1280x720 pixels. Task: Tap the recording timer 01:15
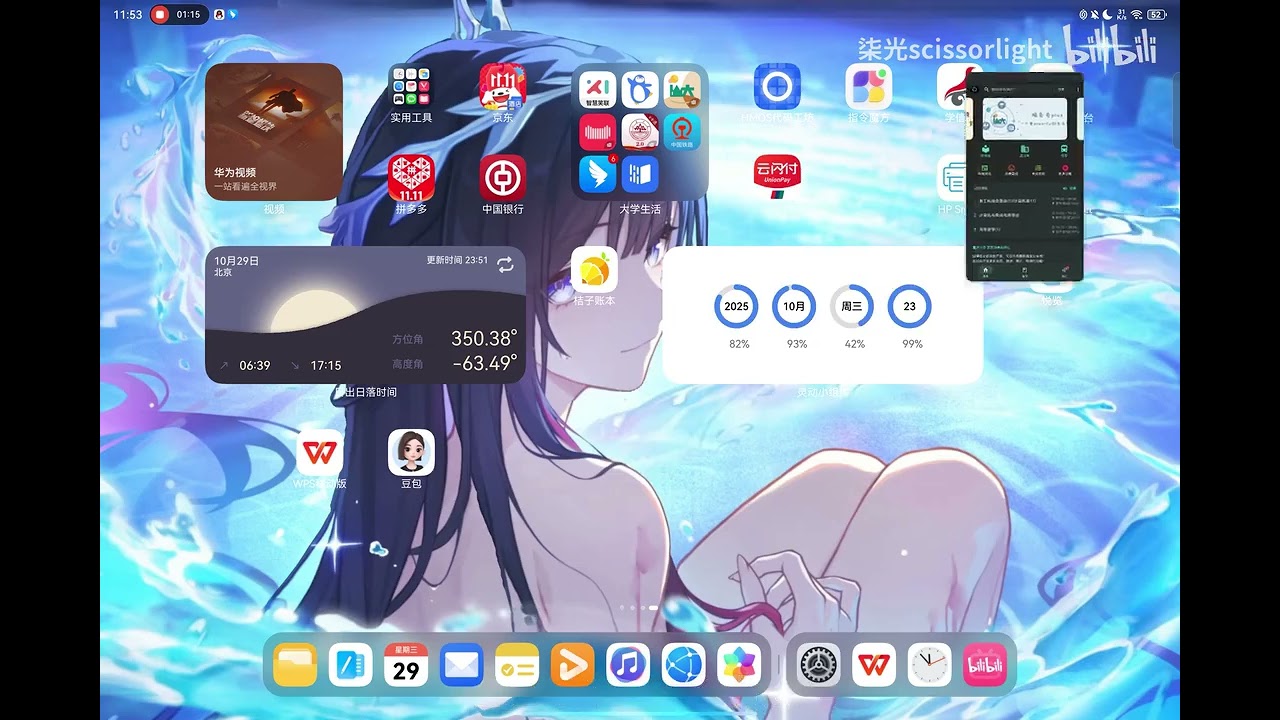coord(188,15)
